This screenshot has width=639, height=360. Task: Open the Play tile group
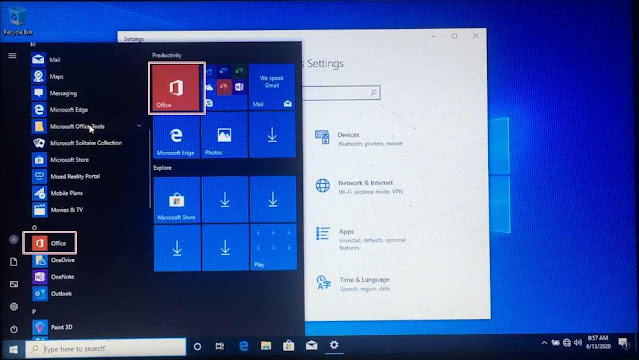pos(273,247)
